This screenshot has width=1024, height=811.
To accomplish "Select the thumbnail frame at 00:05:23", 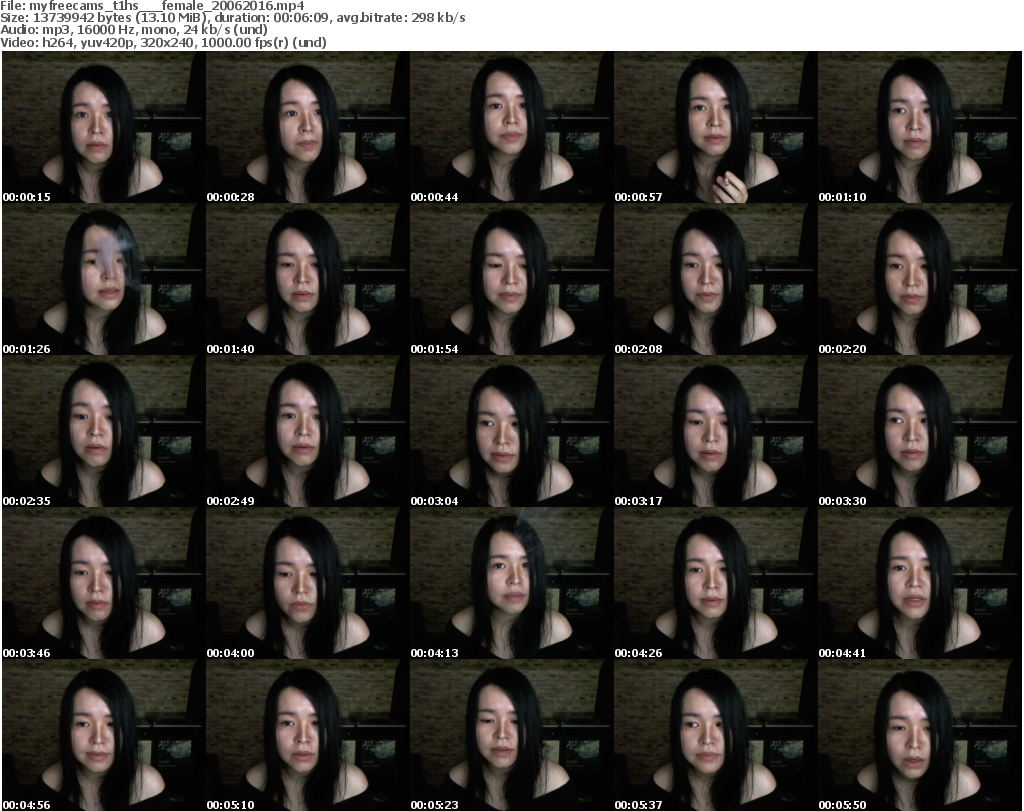I will pos(511,735).
